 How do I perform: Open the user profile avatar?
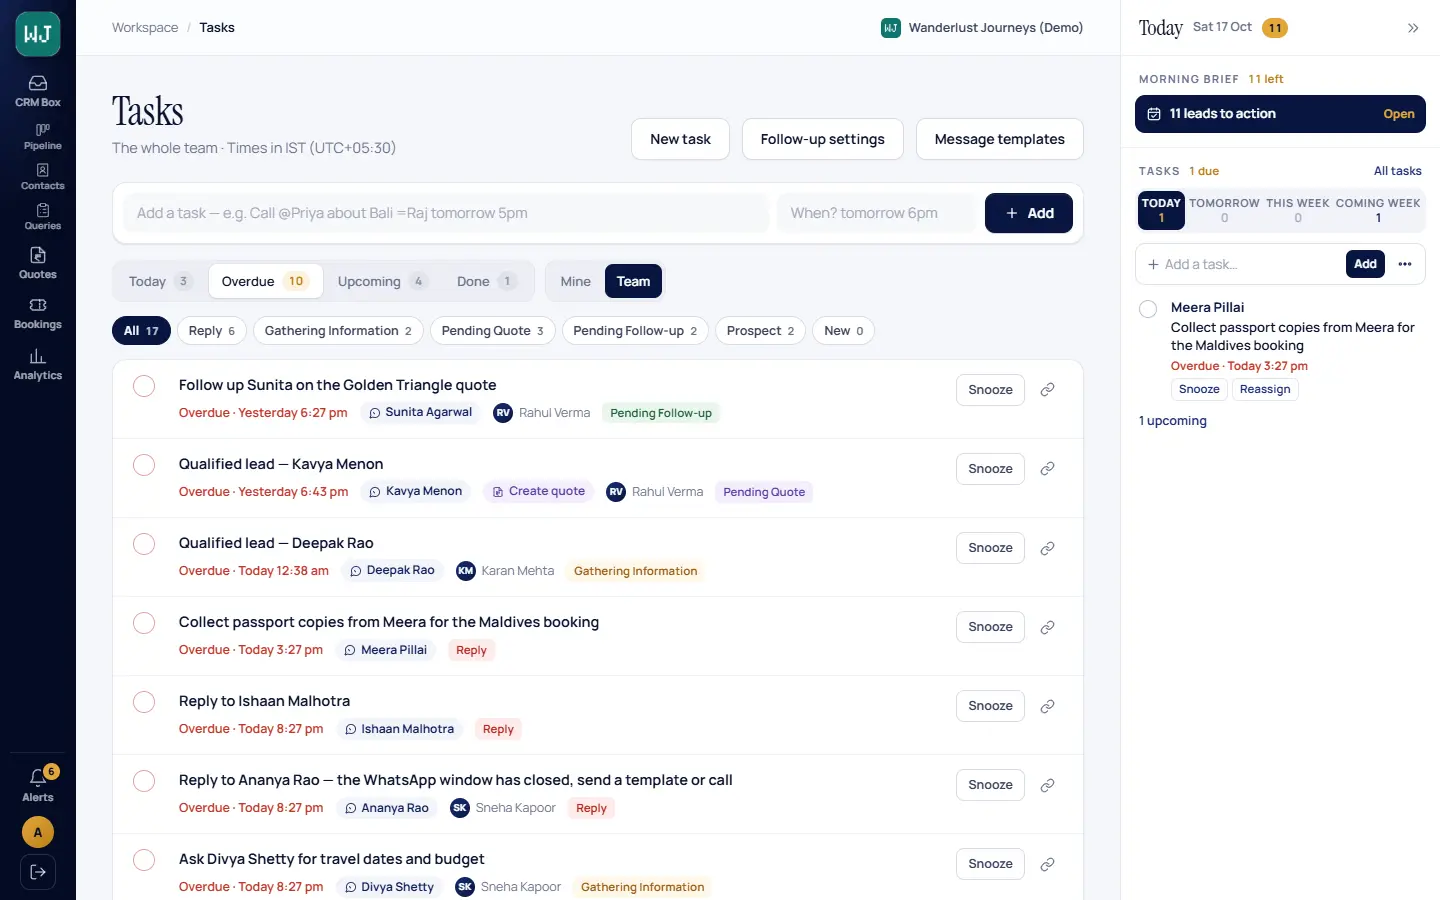click(x=38, y=832)
